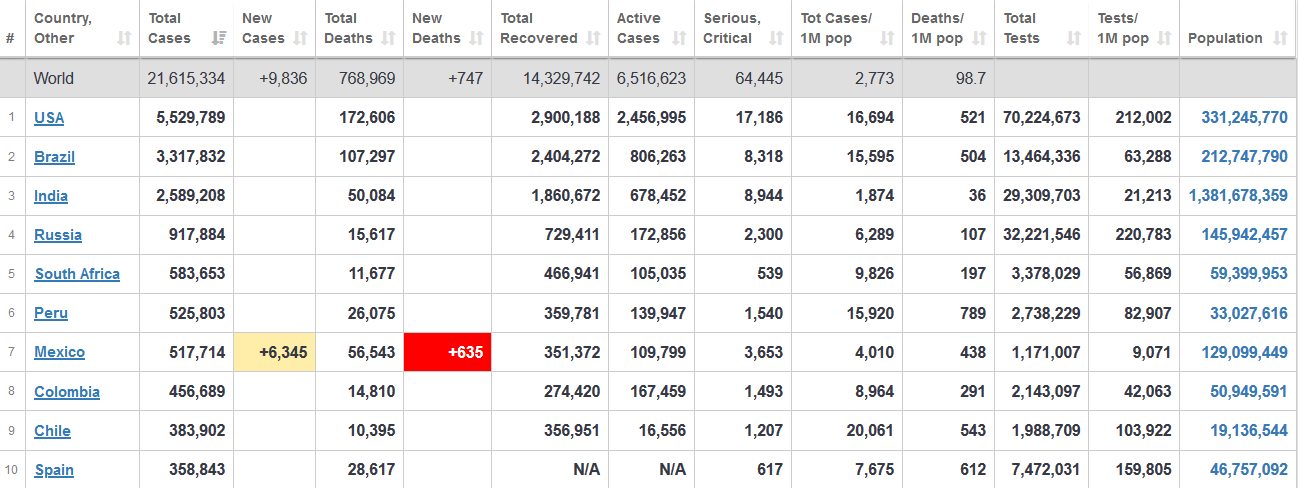Click sort icon in Total Cases column
Viewport: 1298px width, 488px height.
219,39
